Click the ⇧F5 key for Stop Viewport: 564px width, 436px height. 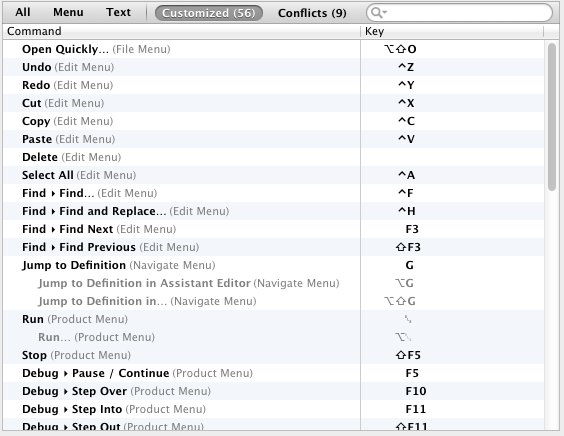[408, 355]
